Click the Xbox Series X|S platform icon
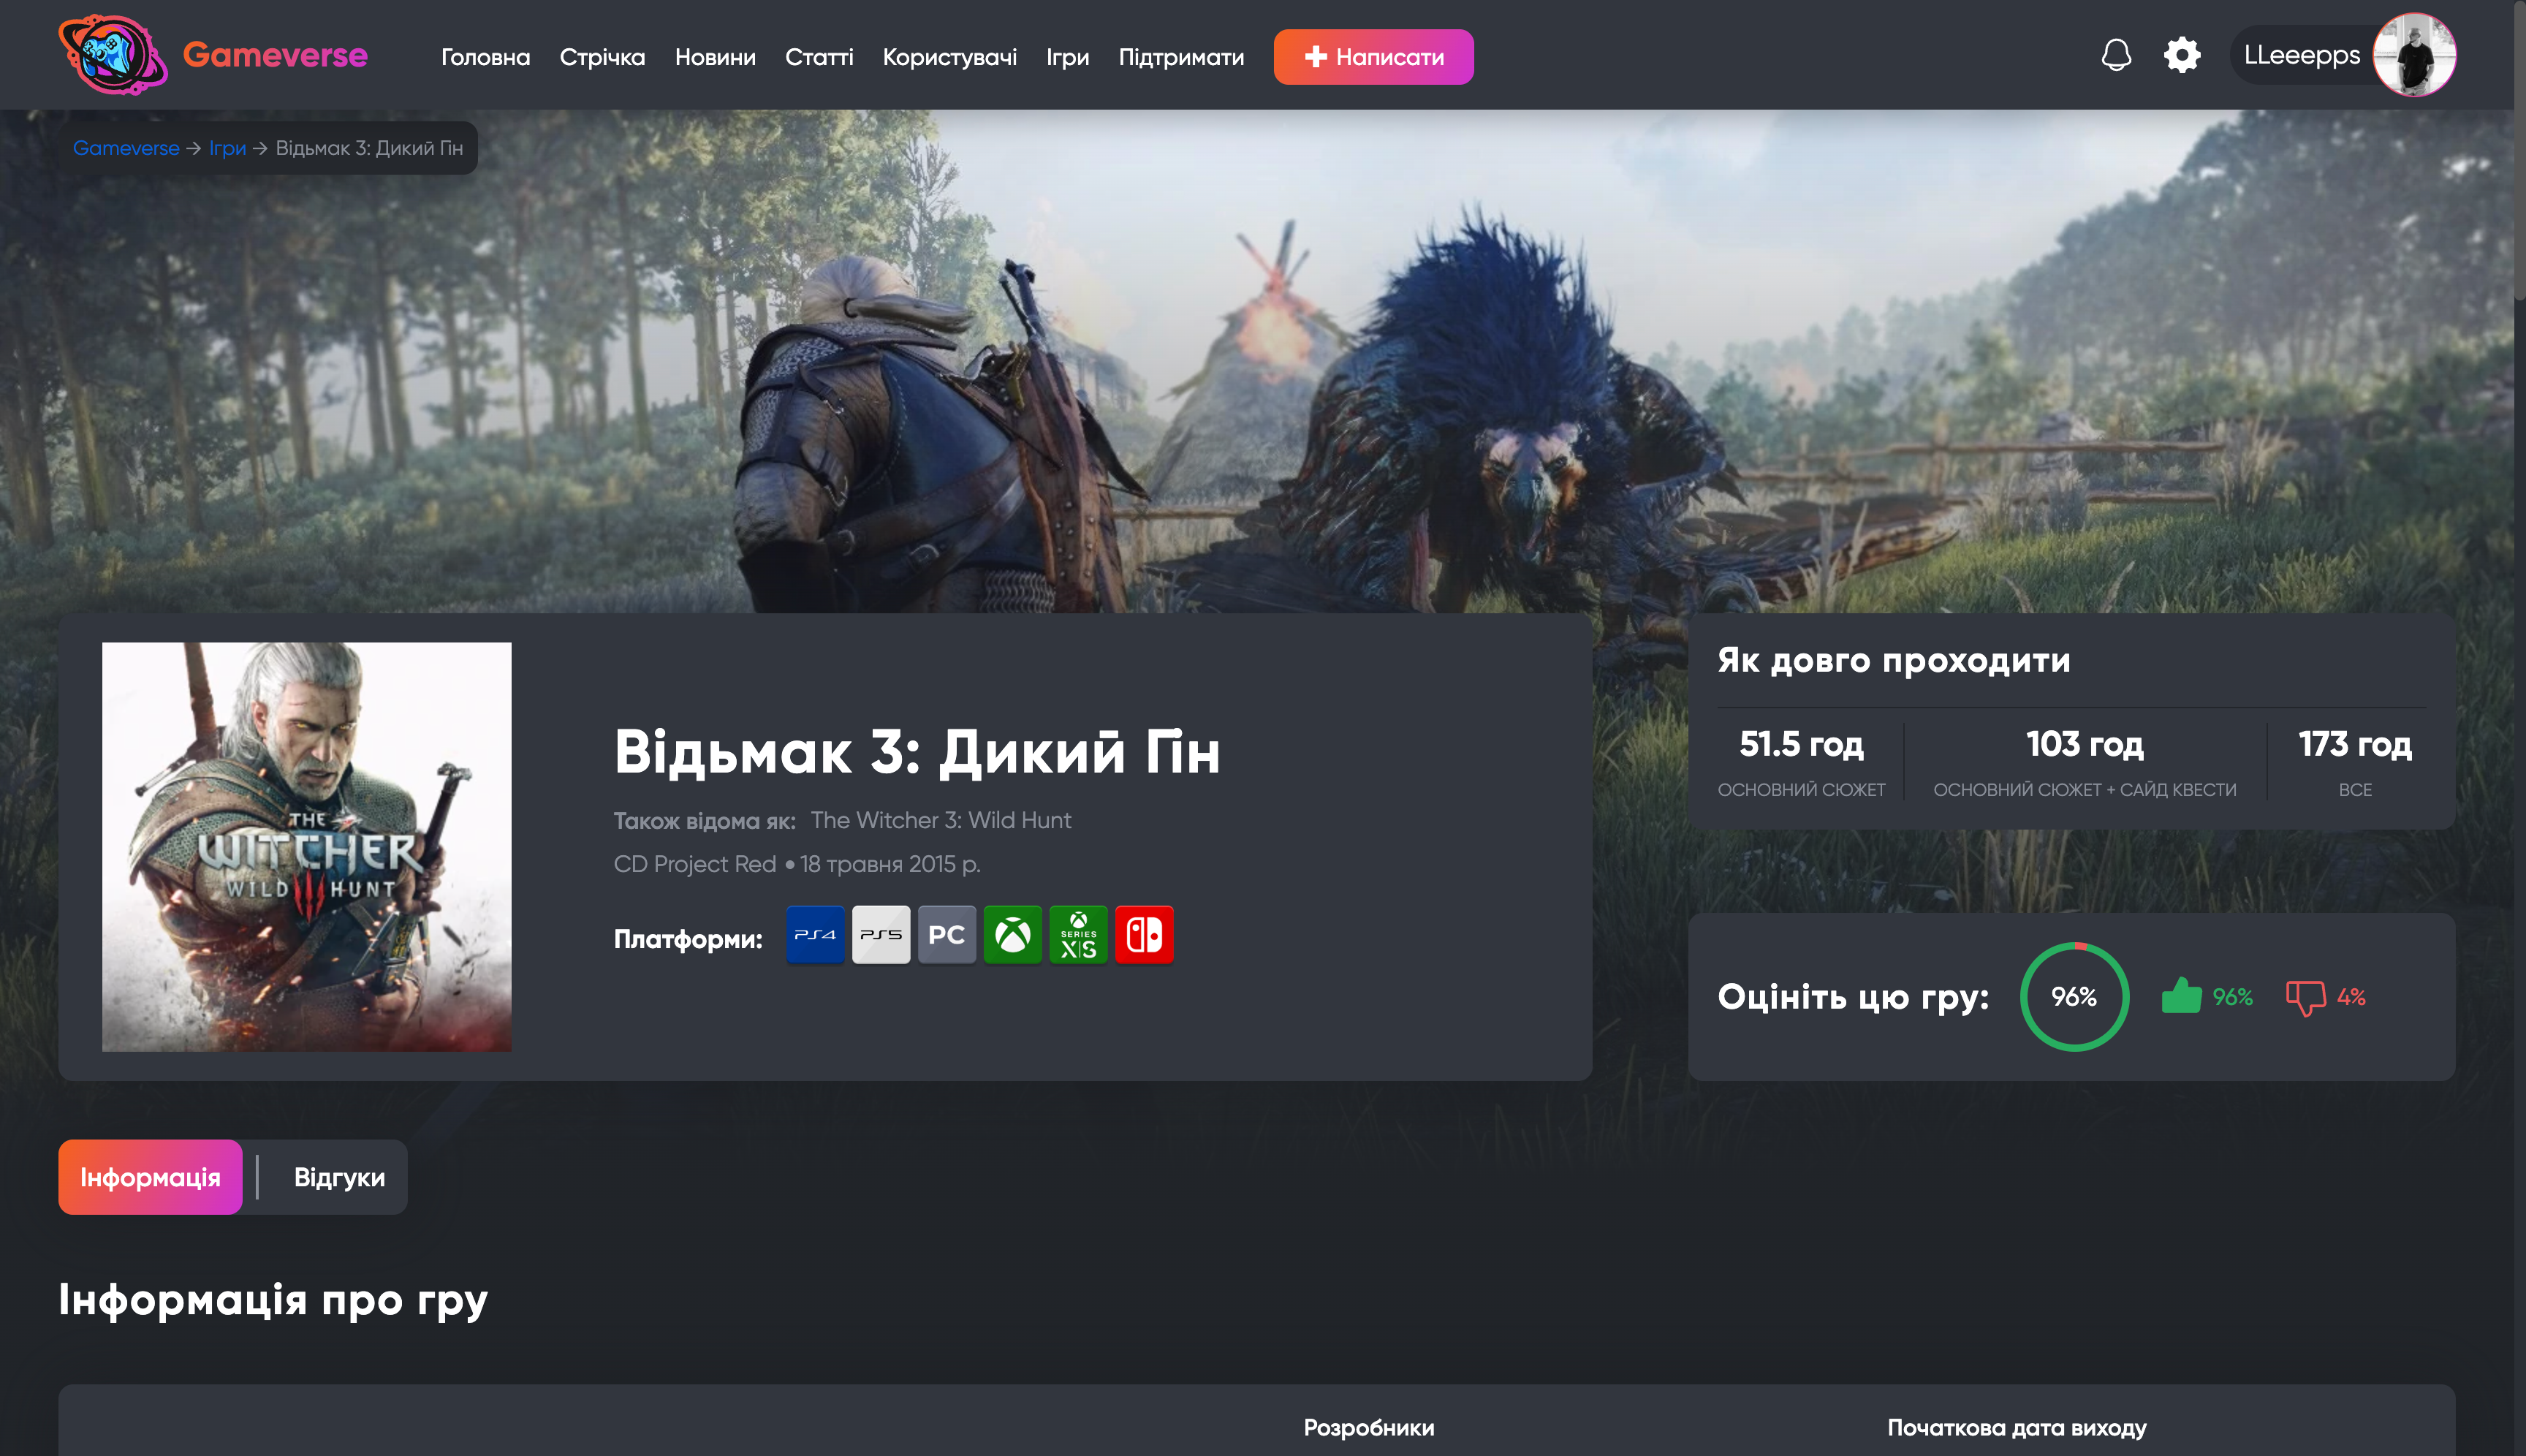2526x1456 pixels. point(1079,934)
